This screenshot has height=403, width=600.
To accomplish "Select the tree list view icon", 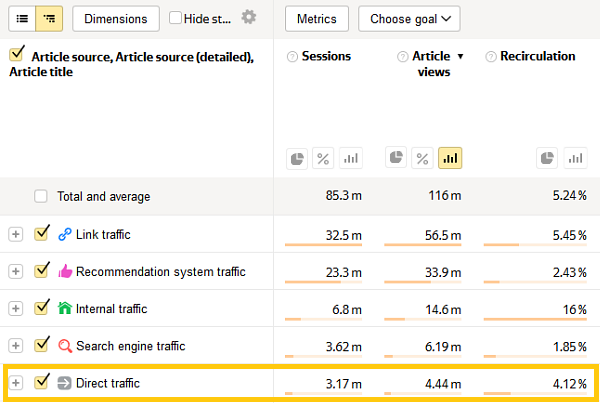I will pos(47,18).
